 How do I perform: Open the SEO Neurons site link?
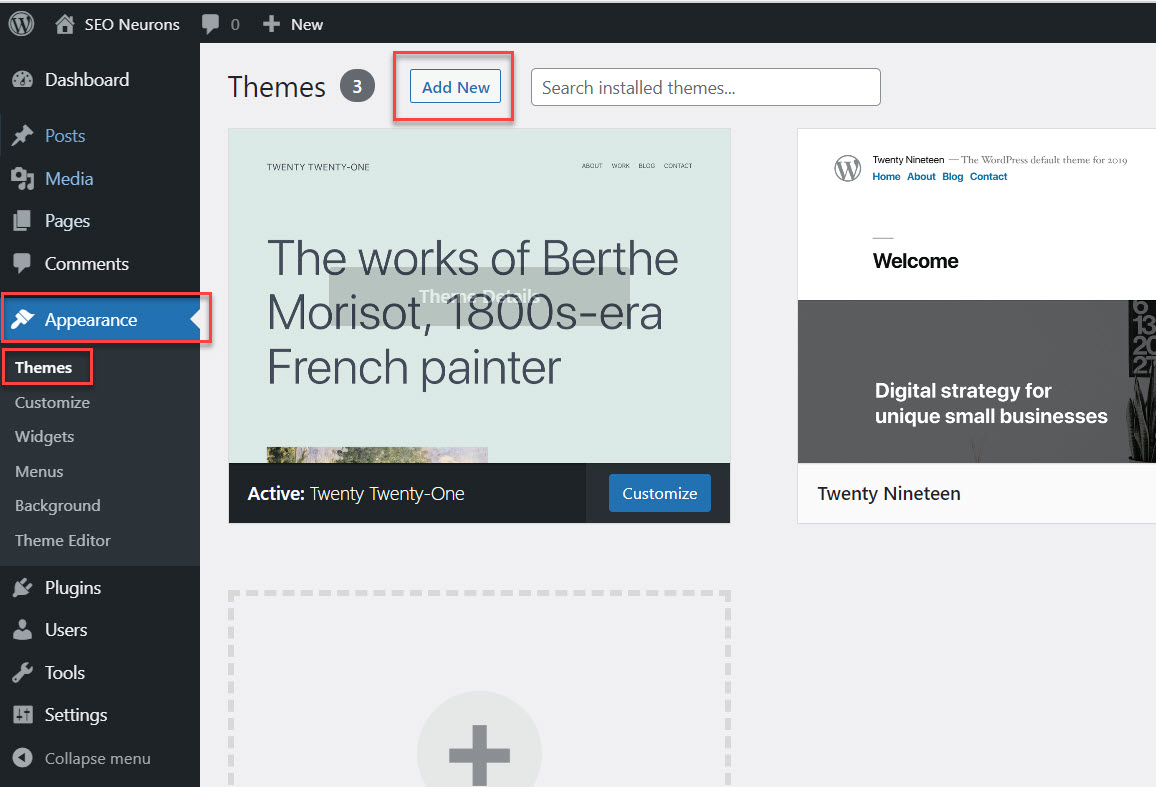pos(132,24)
